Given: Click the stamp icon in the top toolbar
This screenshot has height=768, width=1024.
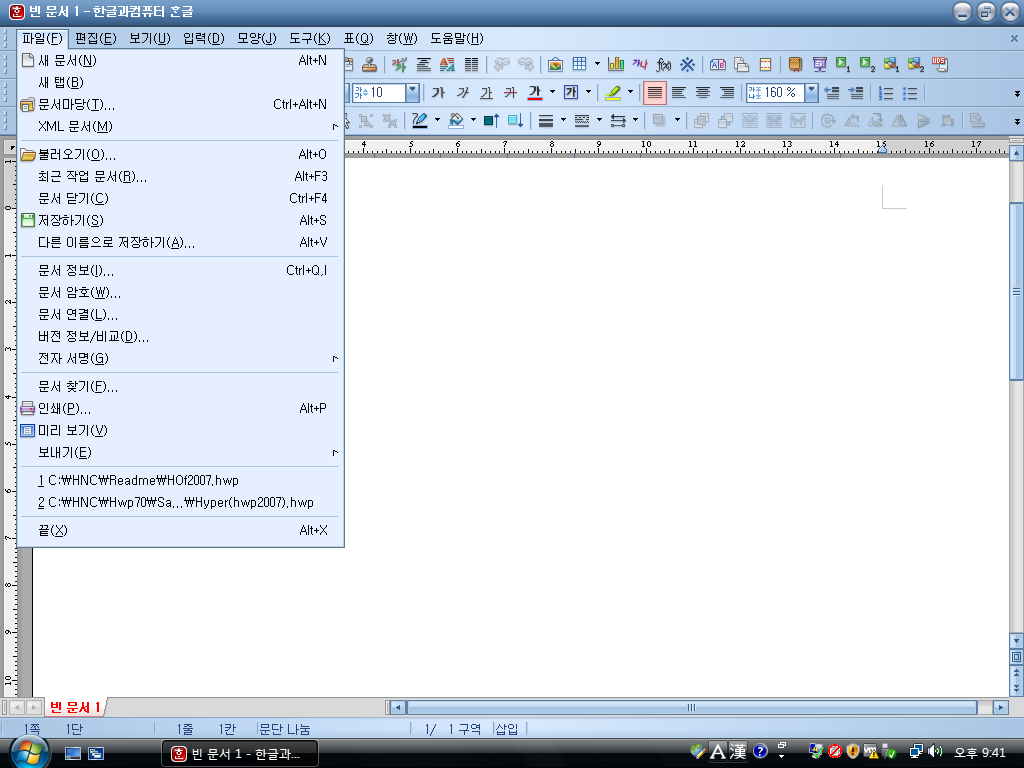Looking at the screenshot, I should click(370, 64).
